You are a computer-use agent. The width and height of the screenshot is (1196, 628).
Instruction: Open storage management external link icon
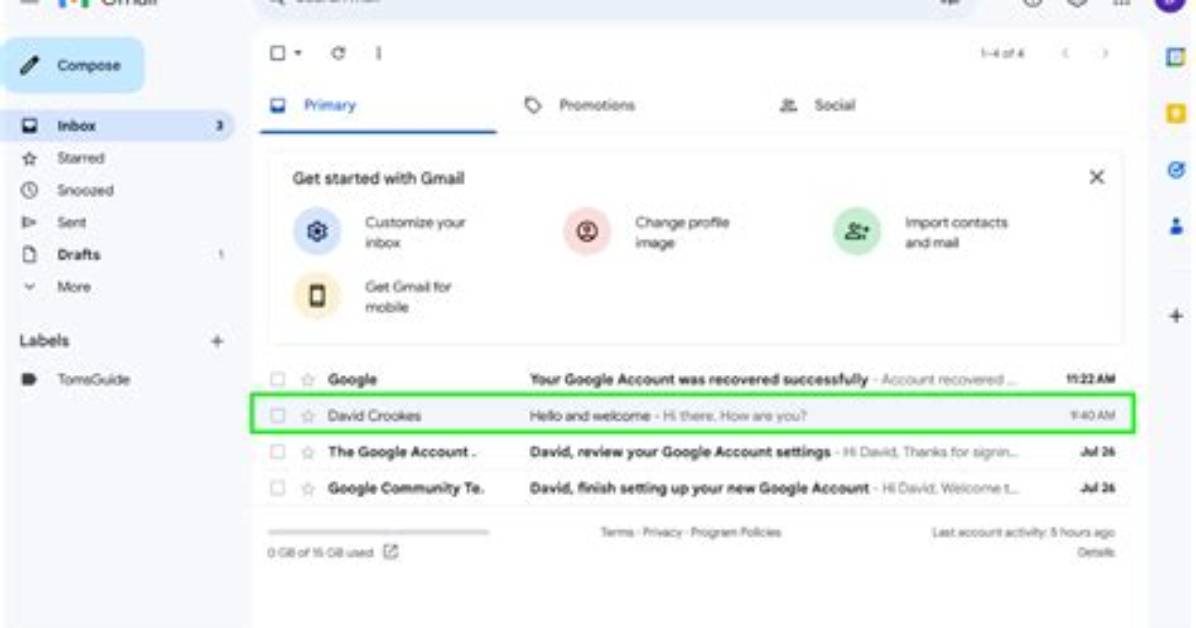[391, 551]
